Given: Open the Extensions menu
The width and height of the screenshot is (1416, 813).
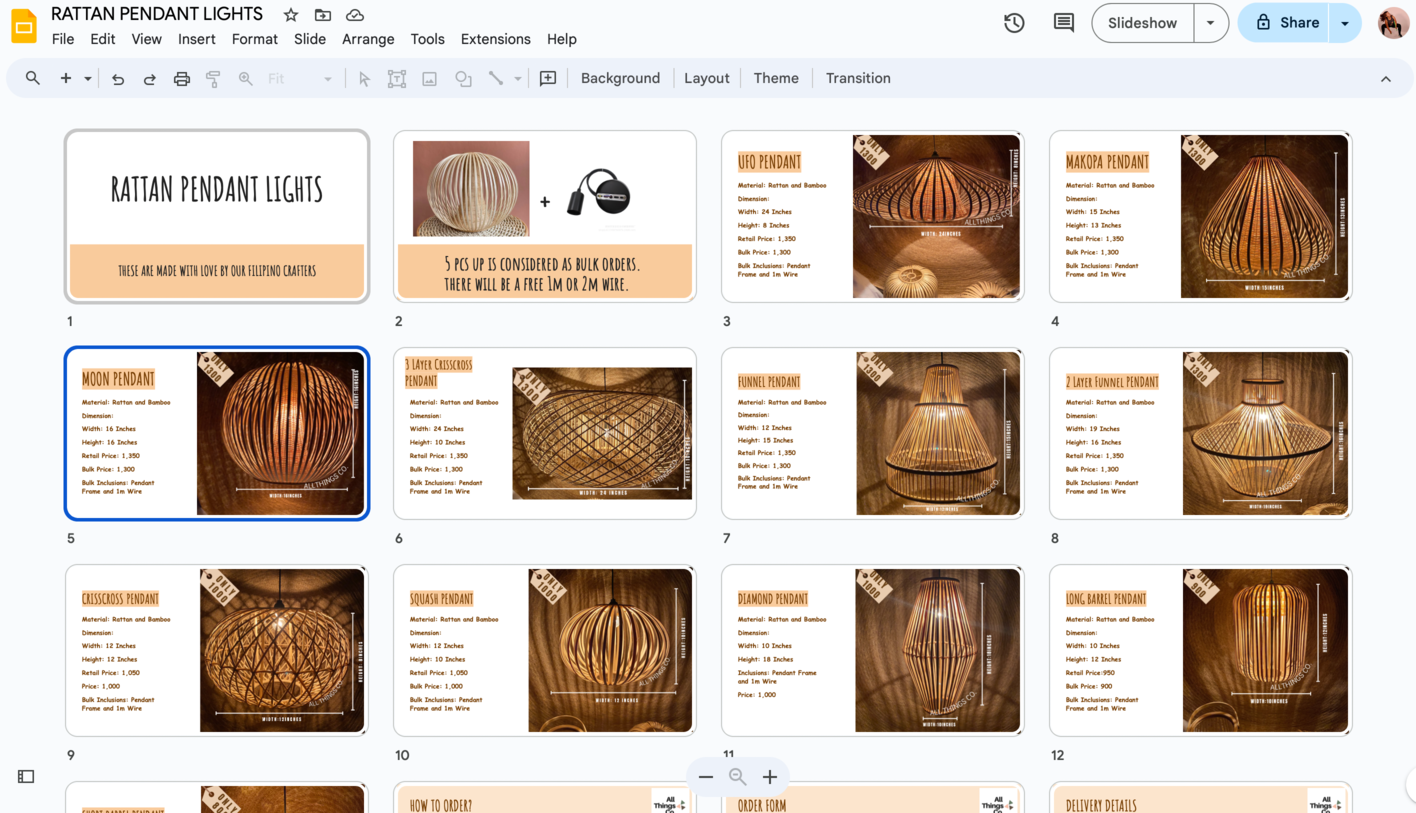Looking at the screenshot, I should tap(496, 39).
